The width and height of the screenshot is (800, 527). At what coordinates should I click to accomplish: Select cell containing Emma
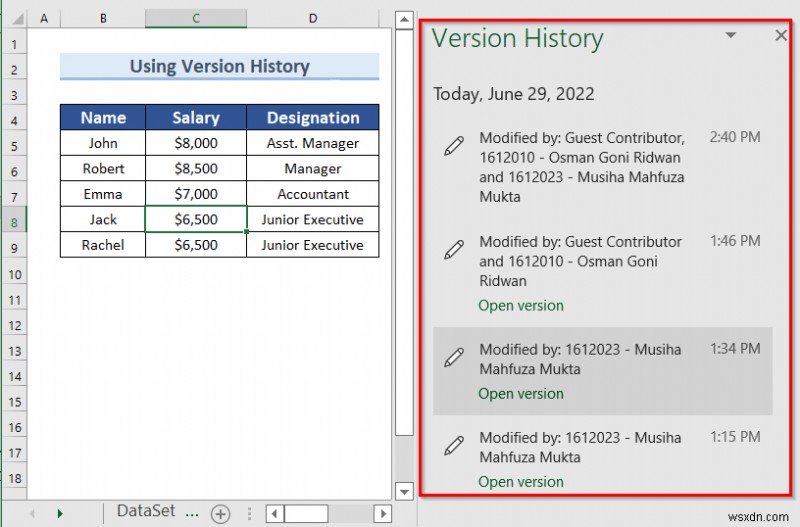tap(103, 194)
